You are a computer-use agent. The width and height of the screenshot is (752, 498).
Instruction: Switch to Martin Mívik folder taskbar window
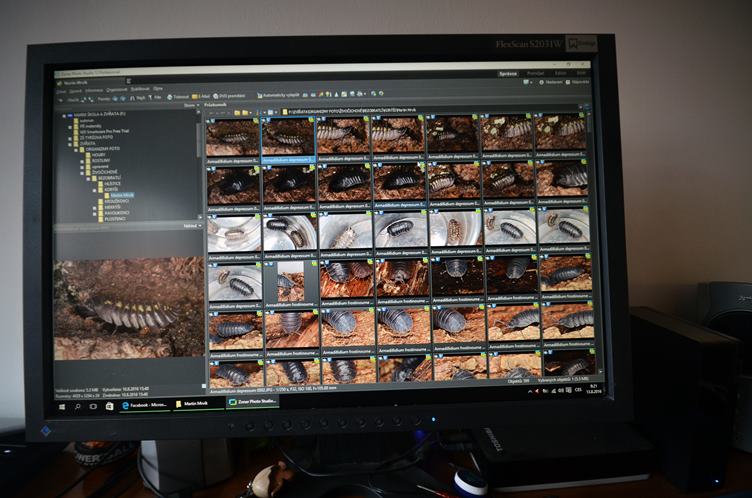click(x=197, y=403)
